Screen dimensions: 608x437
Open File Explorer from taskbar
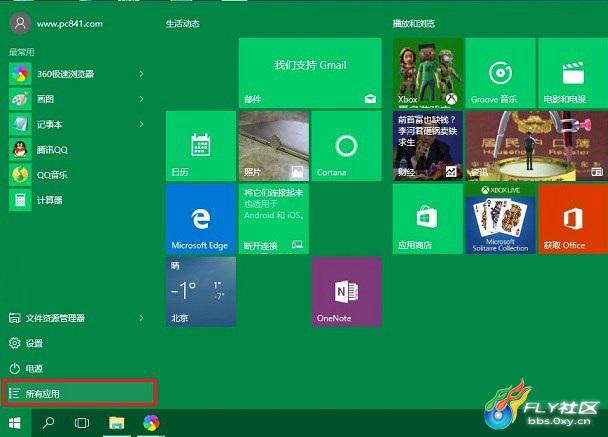(x=116, y=423)
